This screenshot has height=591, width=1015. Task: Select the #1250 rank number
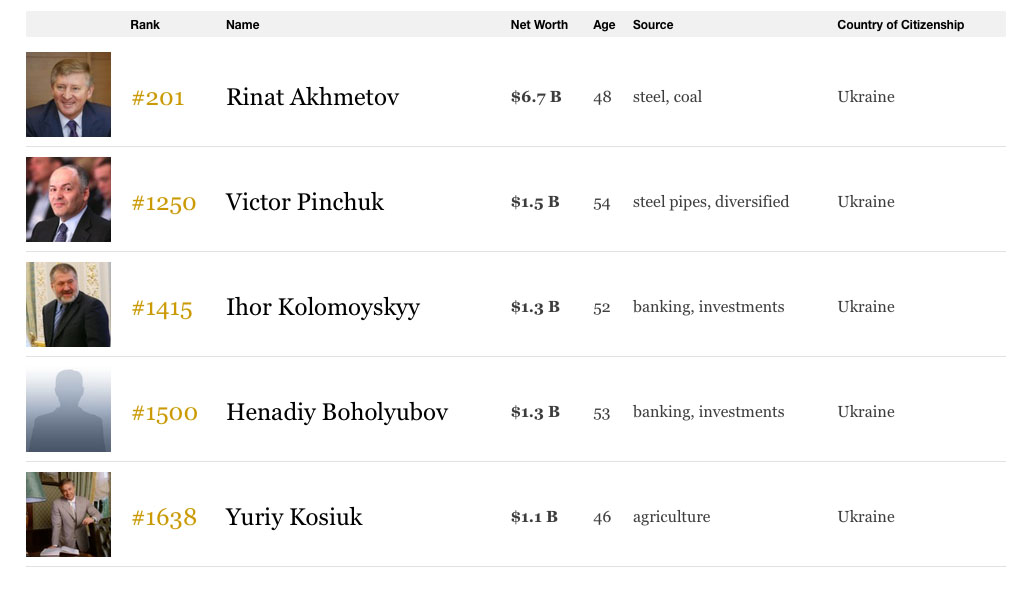click(x=164, y=203)
